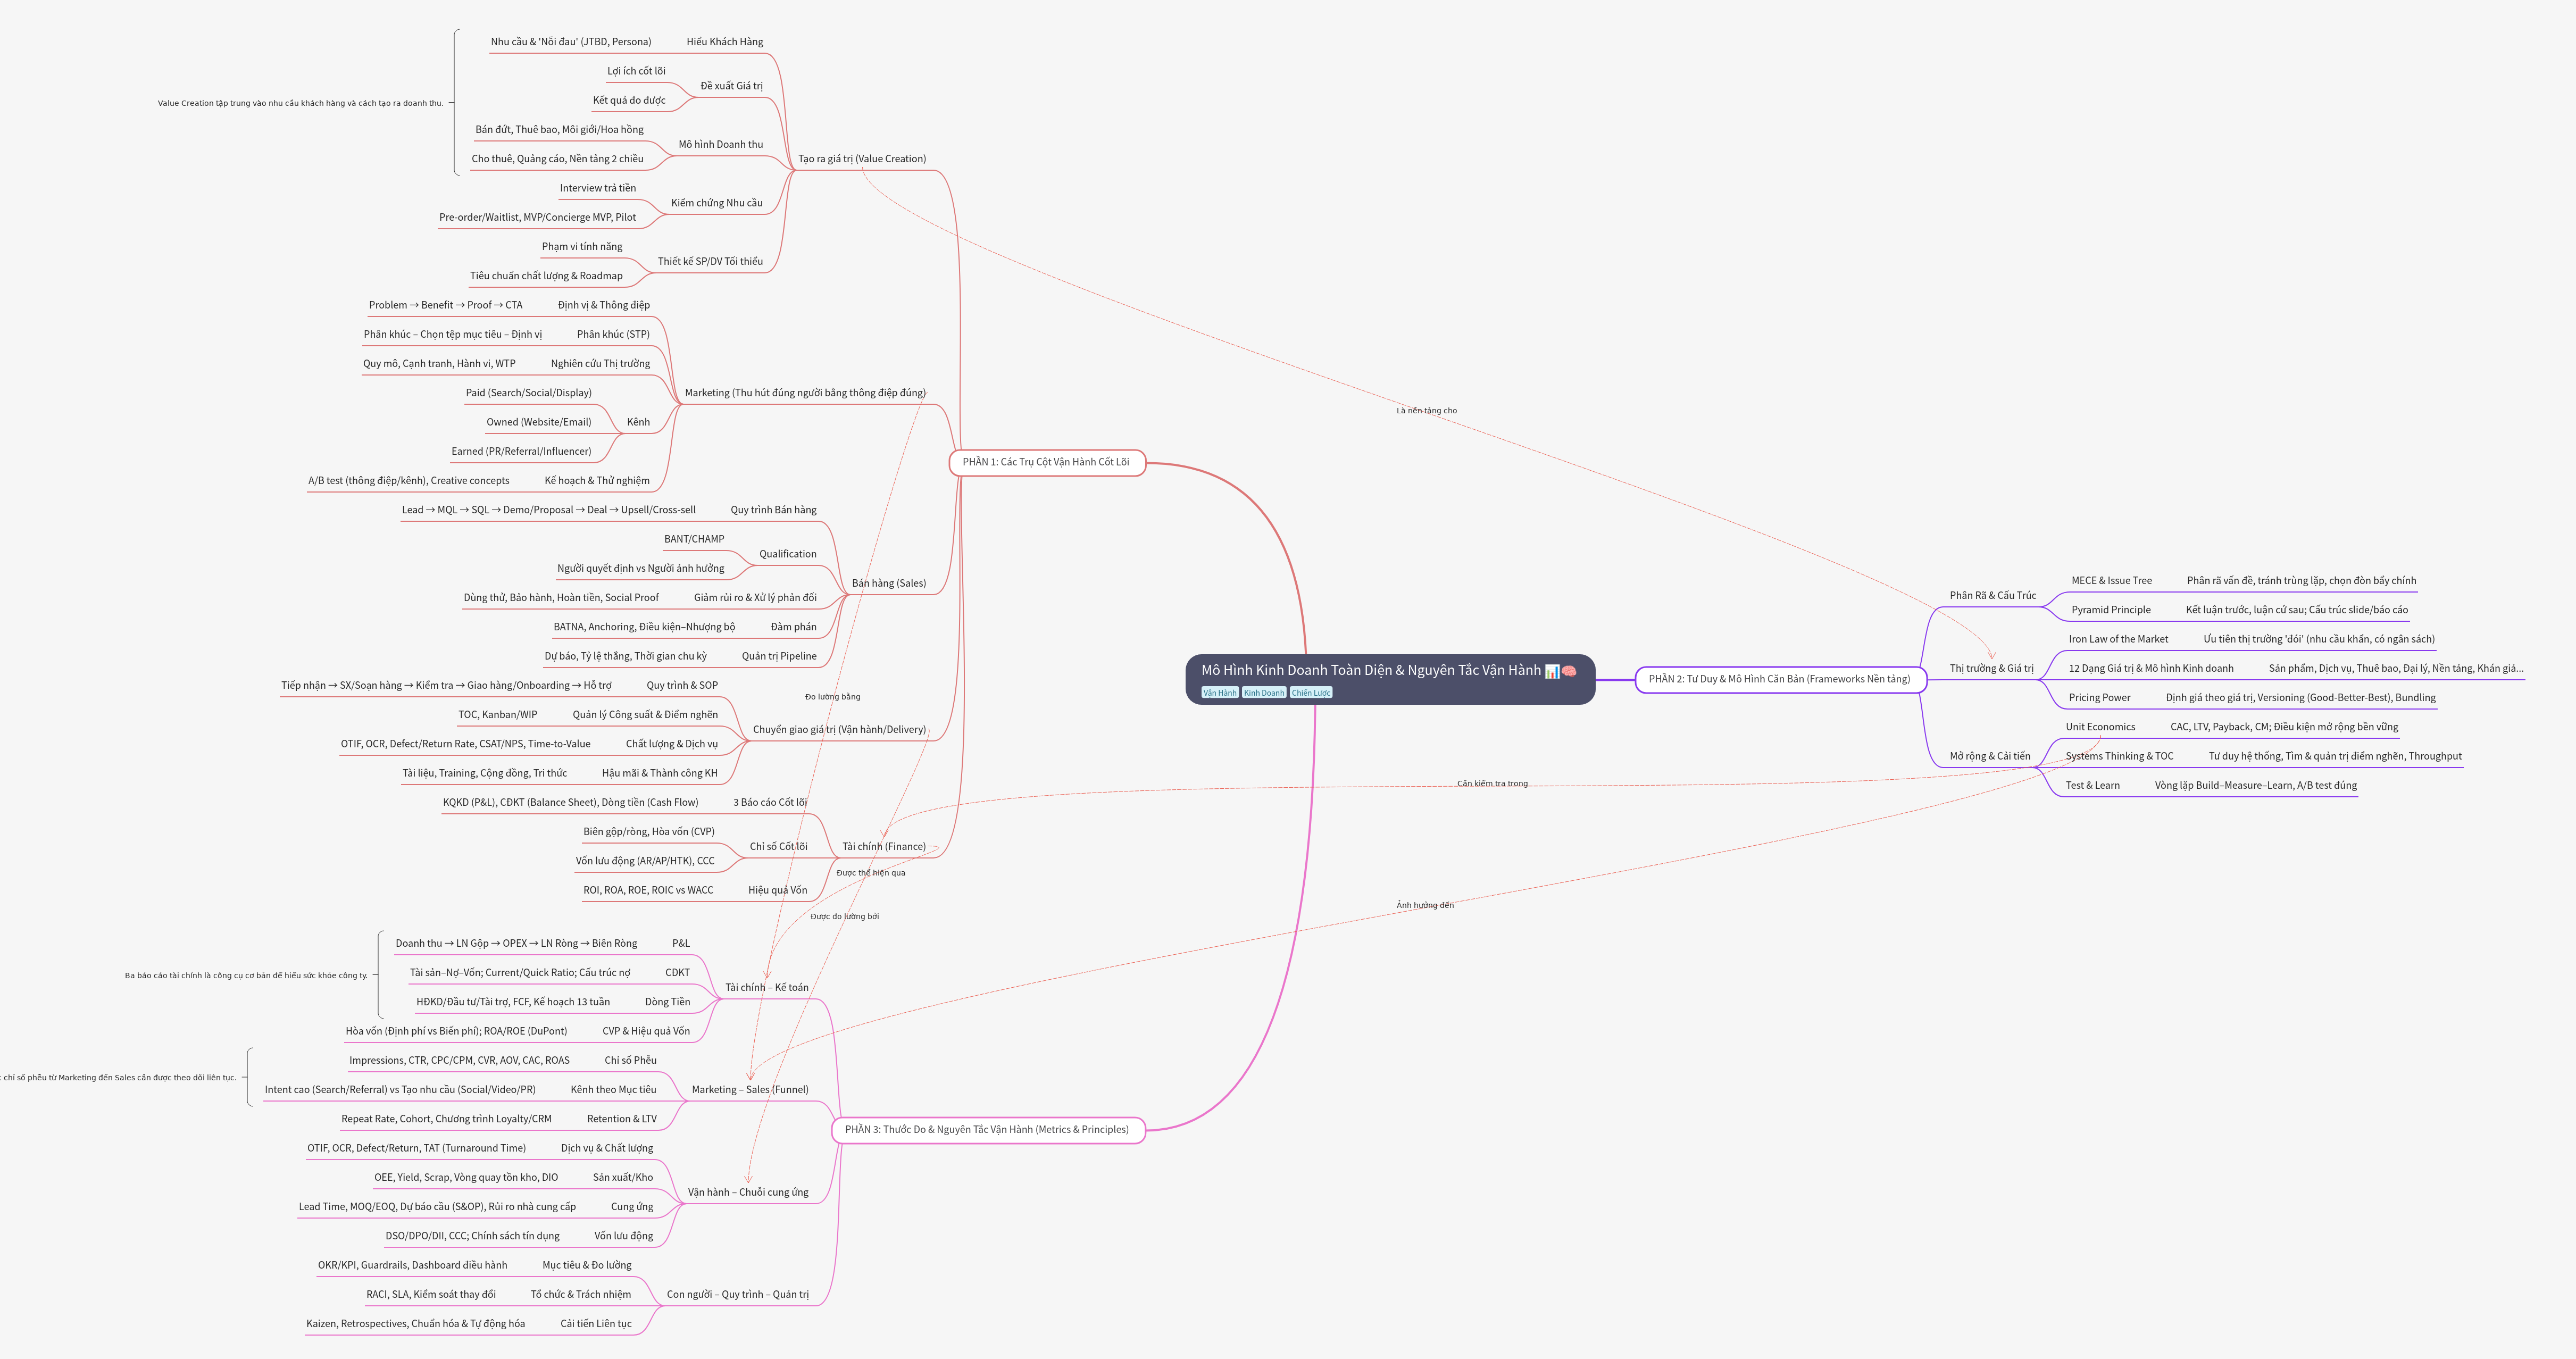Click the 'Cần kiểm tra trong' relationship label
Image resolution: width=2576 pixels, height=1359 pixels.
point(1491,784)
